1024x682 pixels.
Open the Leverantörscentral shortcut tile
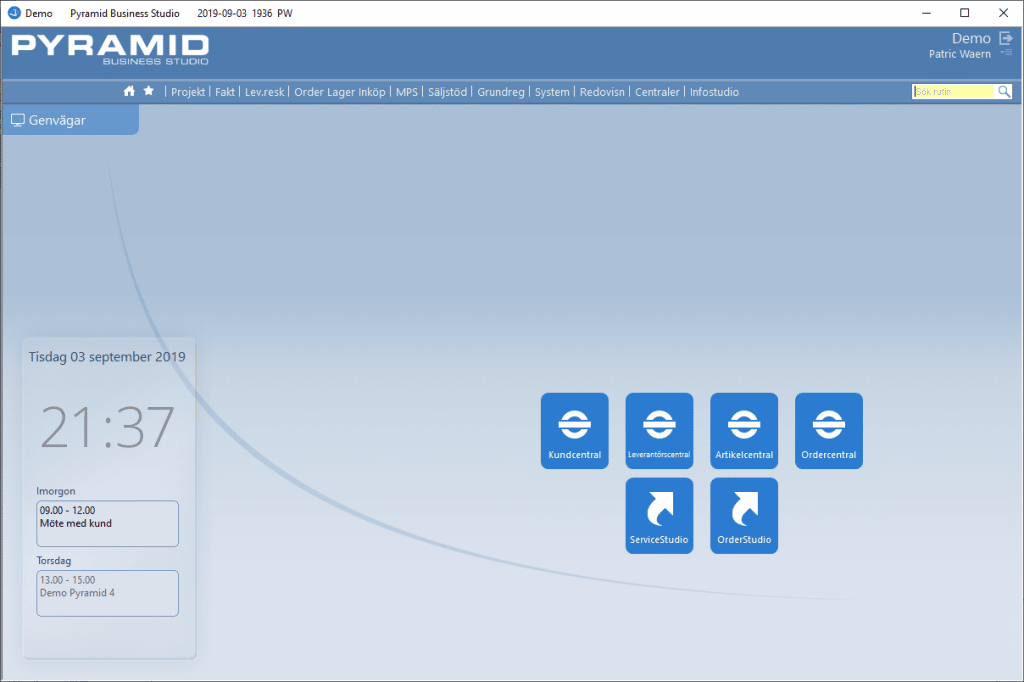659,430
